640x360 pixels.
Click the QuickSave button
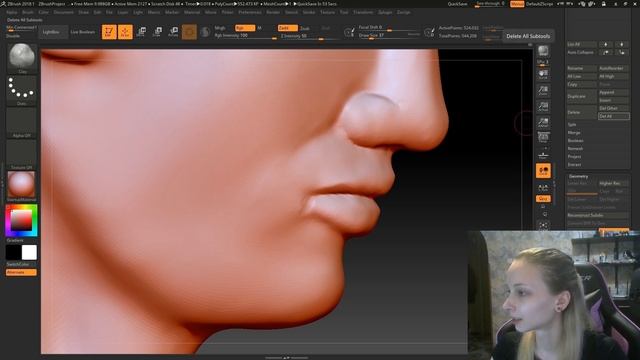tap(458, 4)
